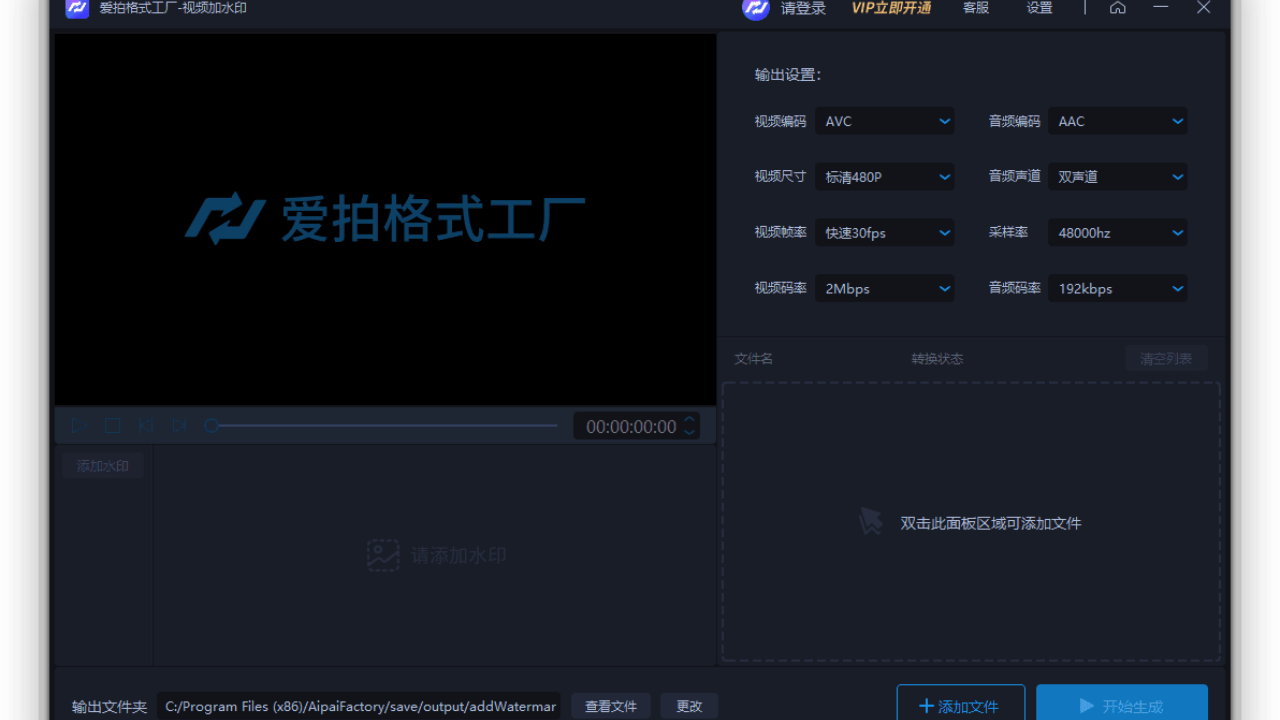1280x720 pixels.
Task: Step to next frame in preview
Action: [x=179, y=425]
